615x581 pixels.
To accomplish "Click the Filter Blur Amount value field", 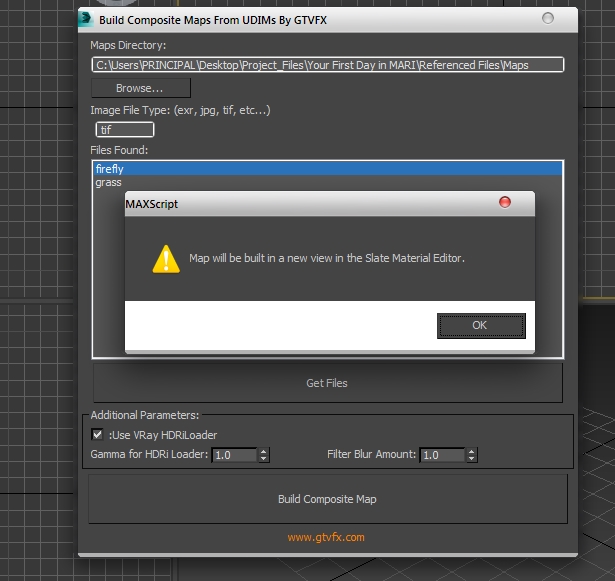I will (442, 455).
